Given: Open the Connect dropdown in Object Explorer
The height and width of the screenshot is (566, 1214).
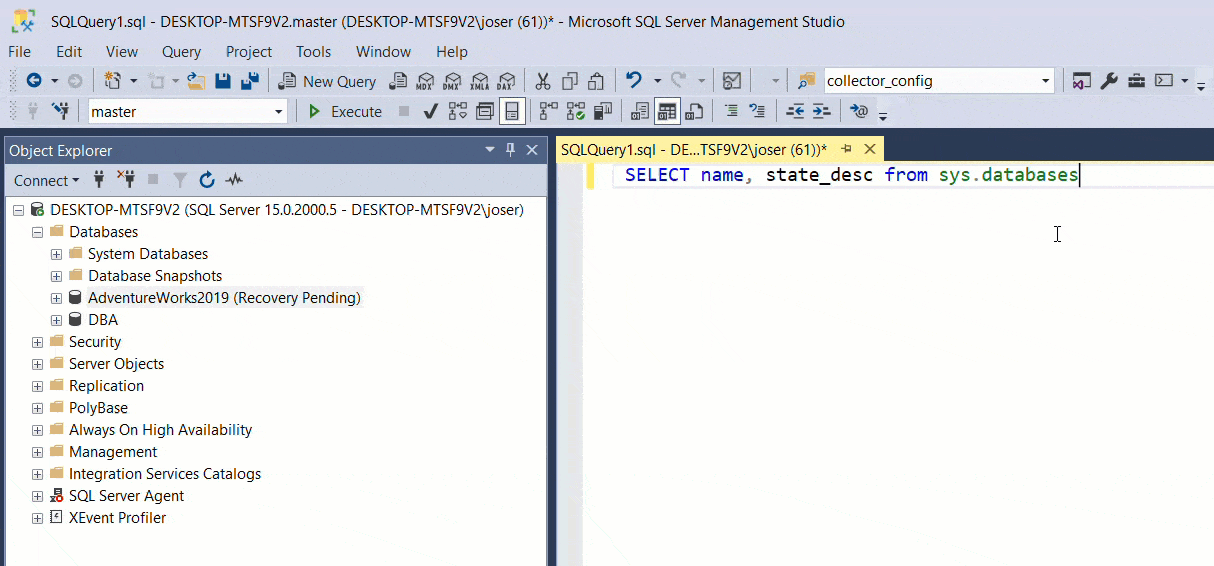Looking at the screenshot, I should pos(46,181).
